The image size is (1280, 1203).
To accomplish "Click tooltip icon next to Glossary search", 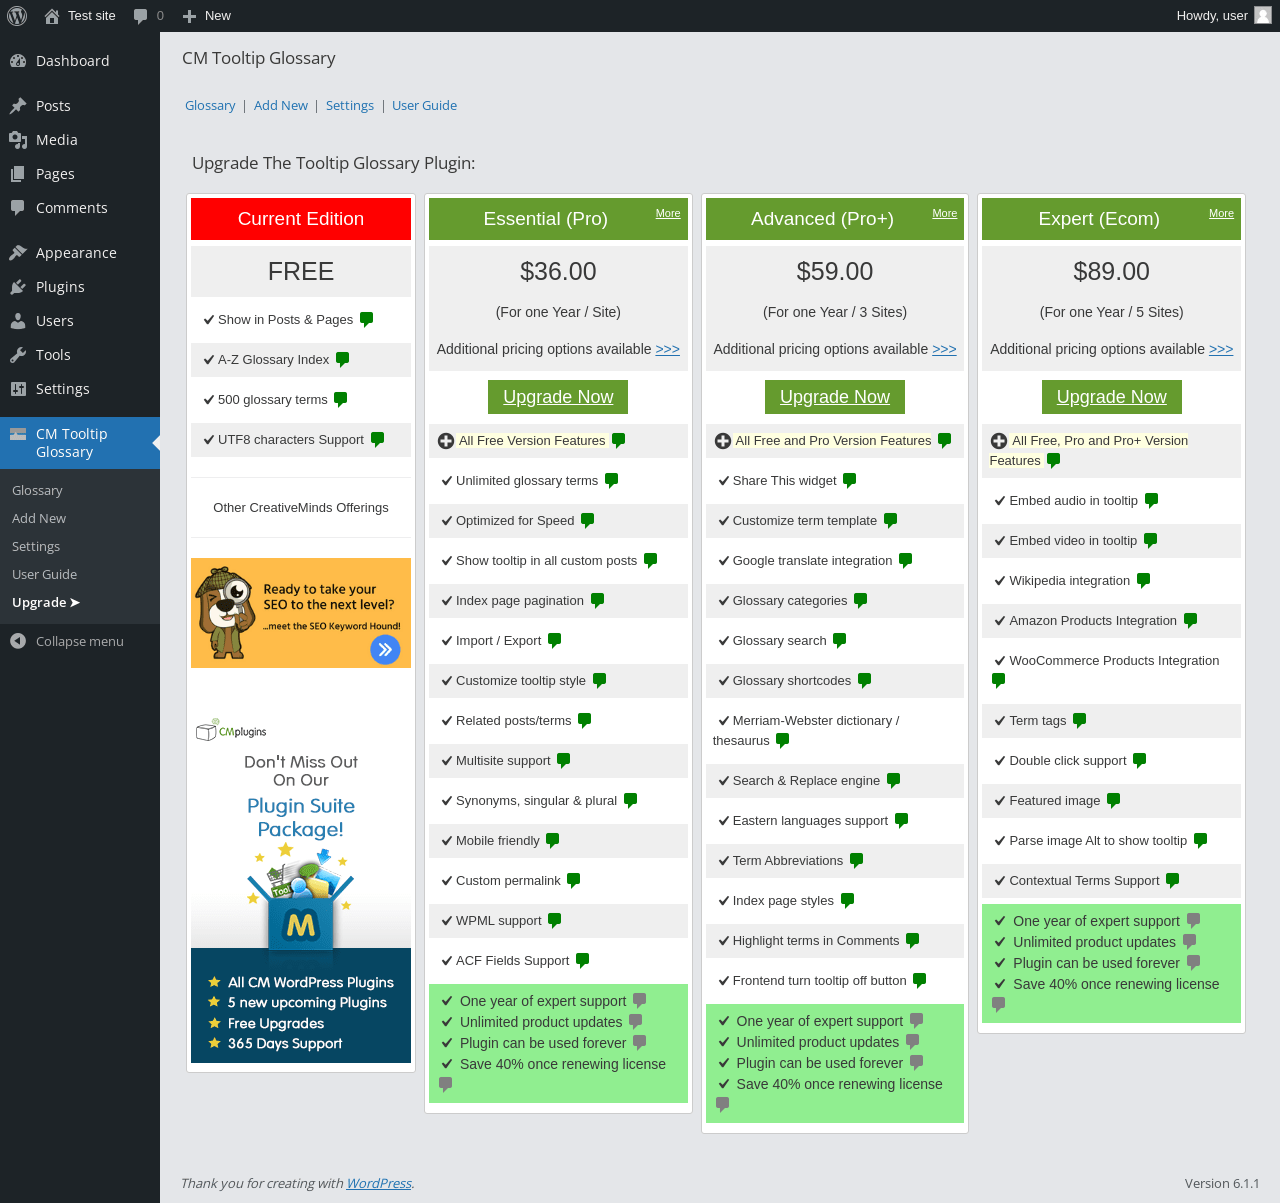I will click(839, 641).
